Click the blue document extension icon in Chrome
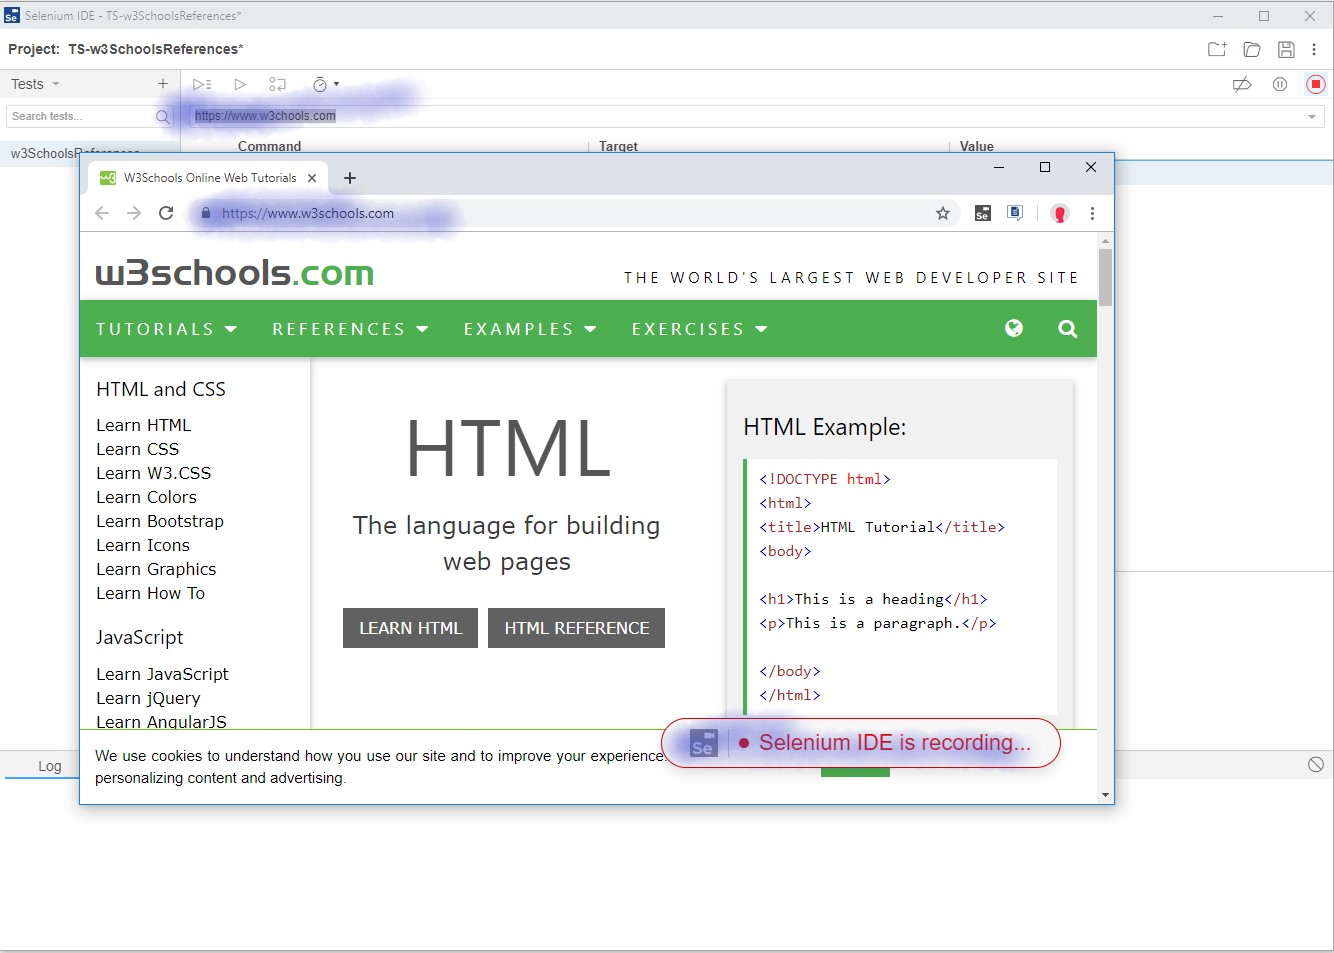The width and height of the screenshot is (1334, 953). 1015,213
